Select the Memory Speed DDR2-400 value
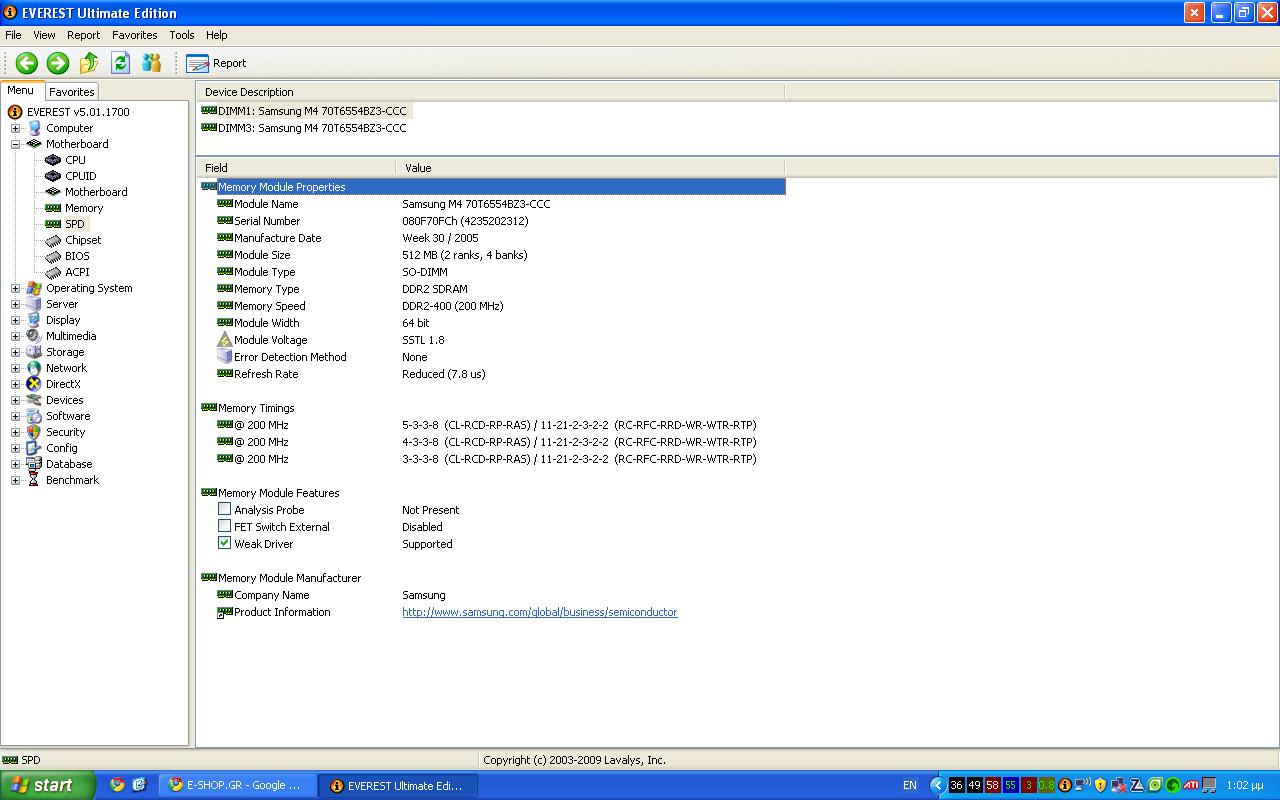The image size is (1280, 800). pyautogui.click(x=452, y=306)
